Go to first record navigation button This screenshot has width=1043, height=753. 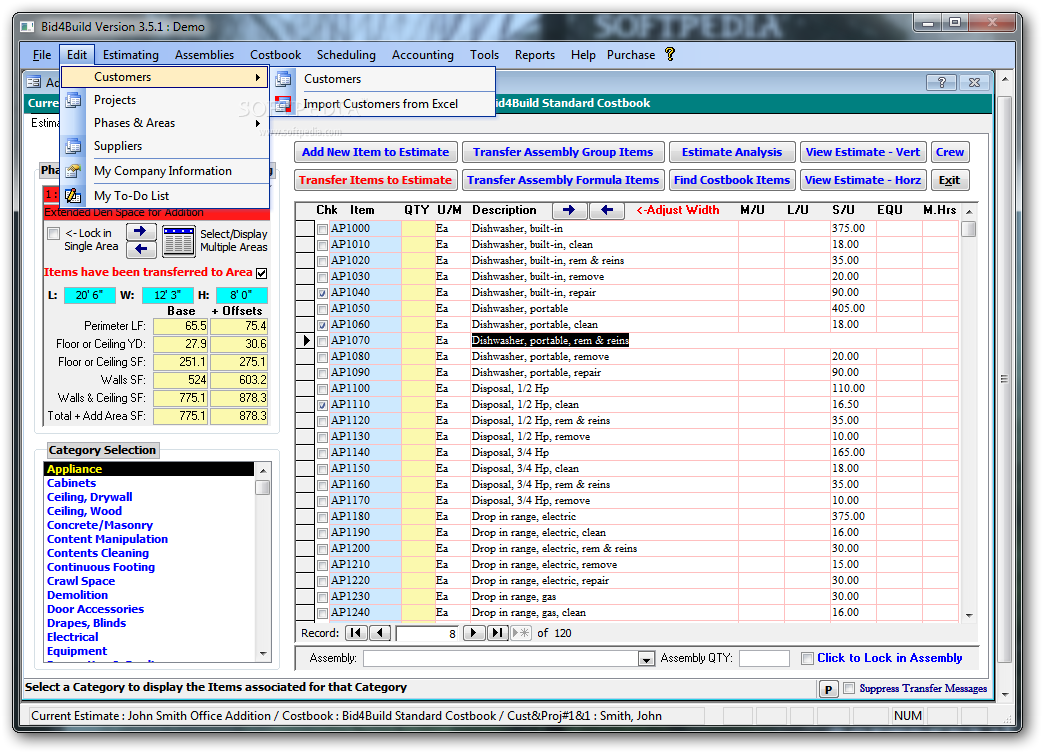356,633
